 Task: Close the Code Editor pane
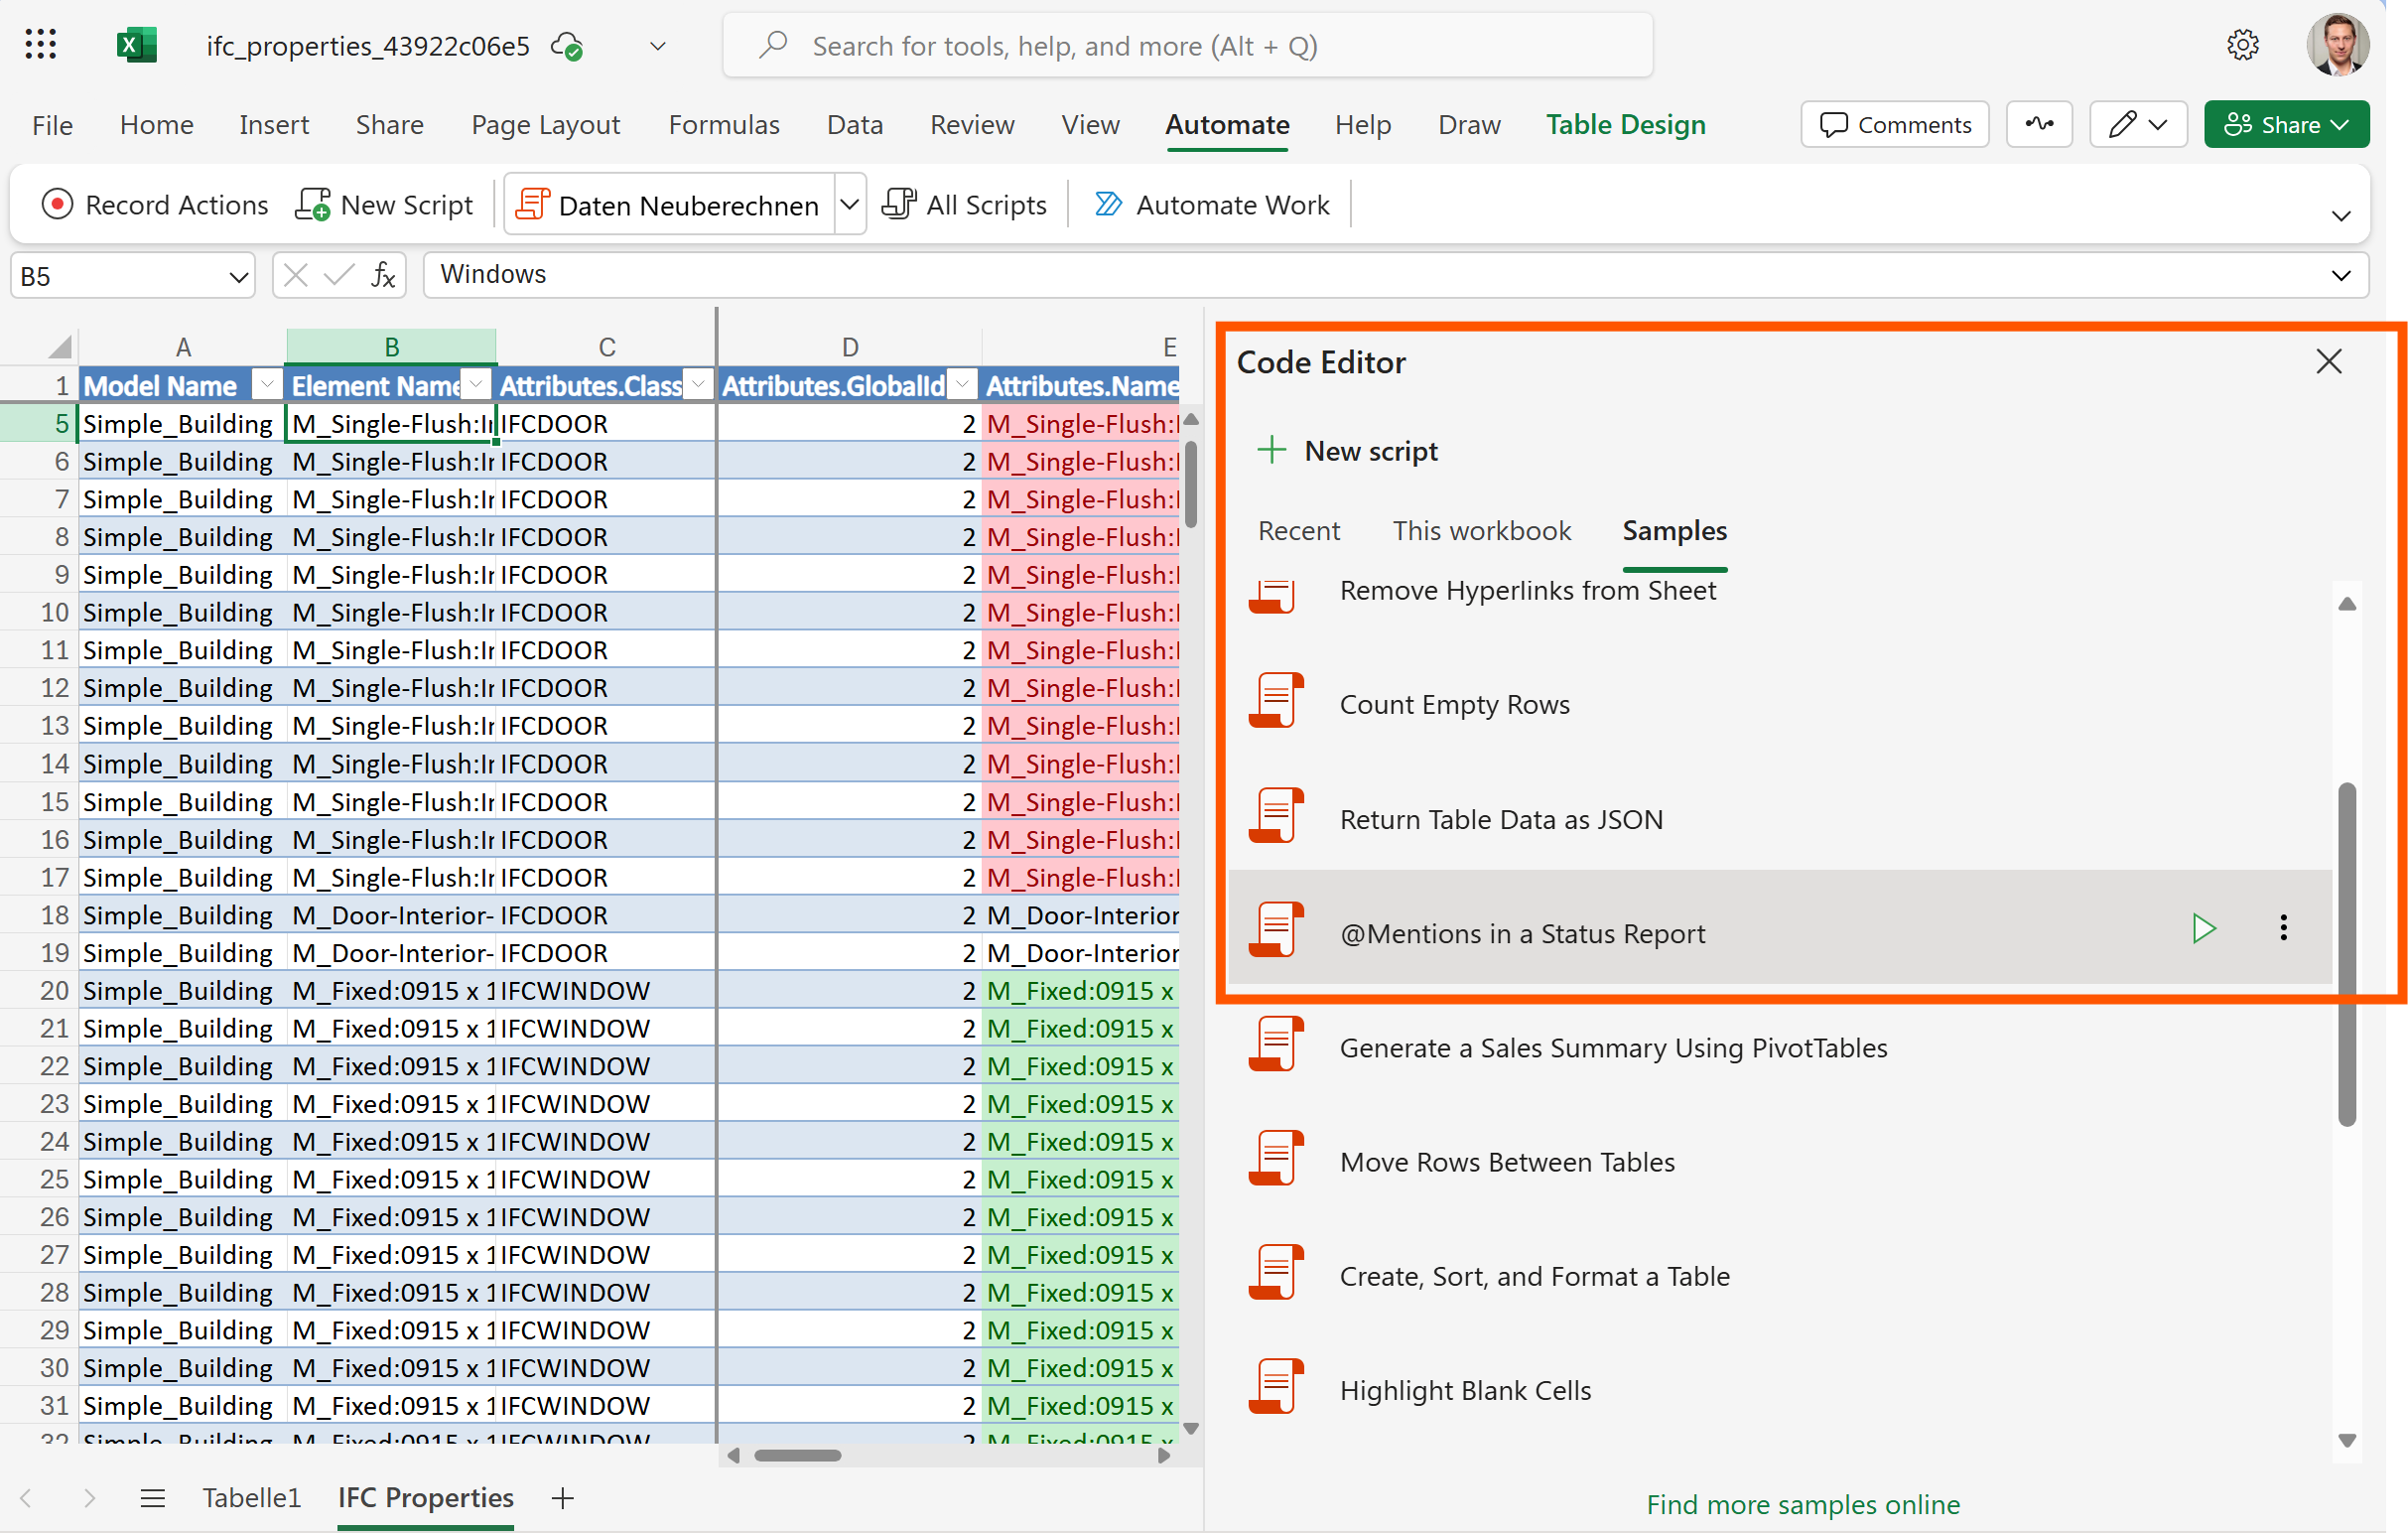pos(2329,362)
